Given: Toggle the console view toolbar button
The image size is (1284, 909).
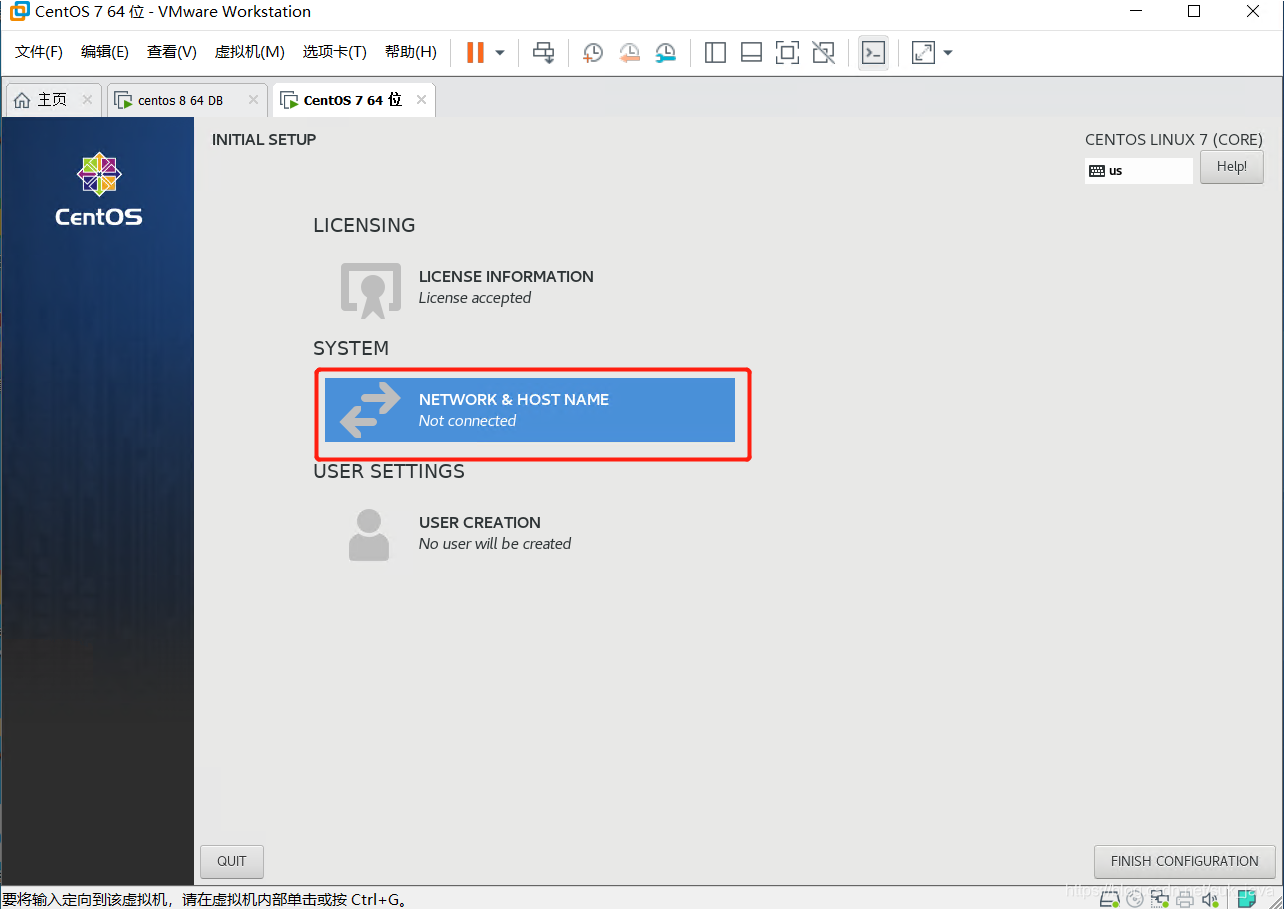Looking at the screenshot, I should (x=873, y=52).
